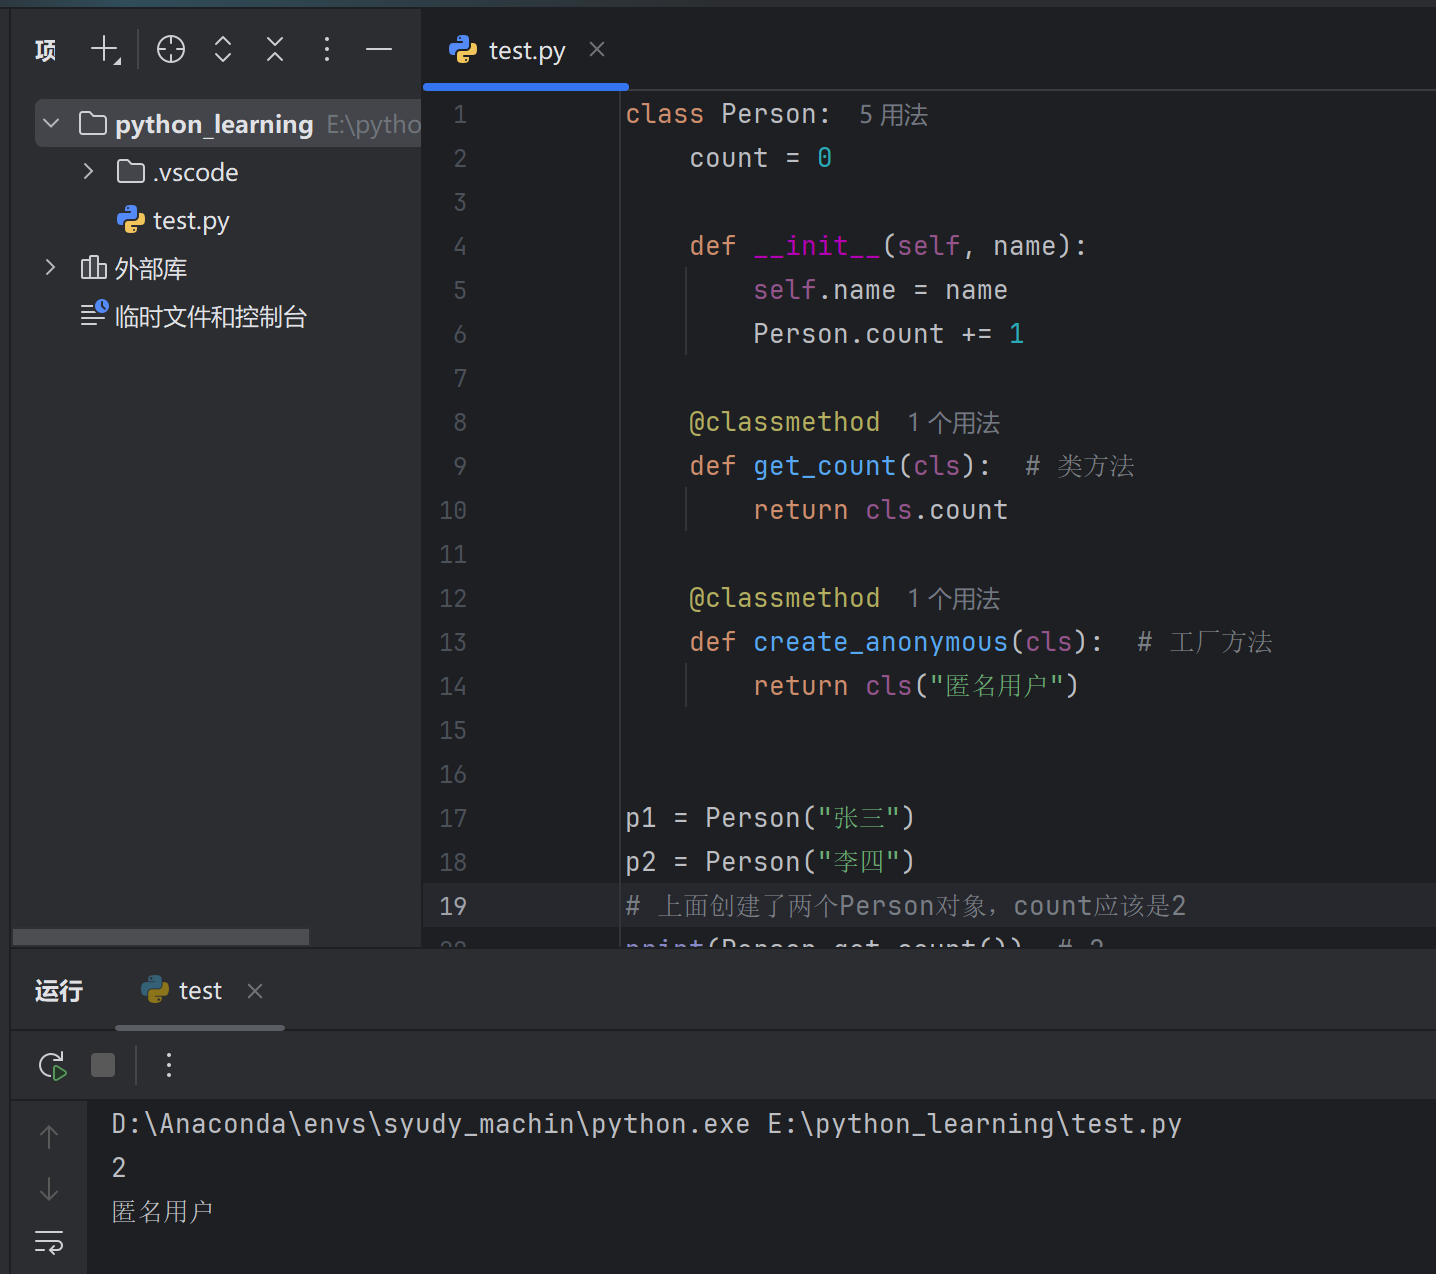This screenshot has height=1274, width=1436.
Task: Hide the project tool window
Action: [x=379, y=49]
